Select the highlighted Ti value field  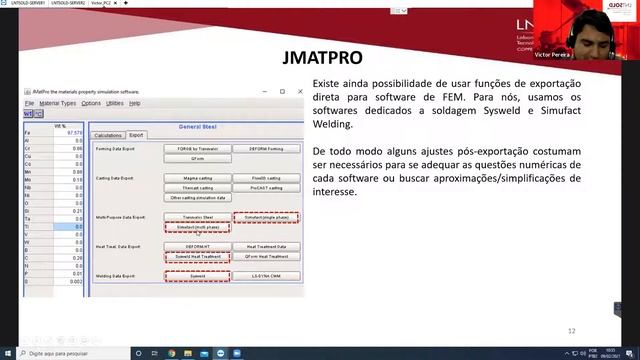68,227
